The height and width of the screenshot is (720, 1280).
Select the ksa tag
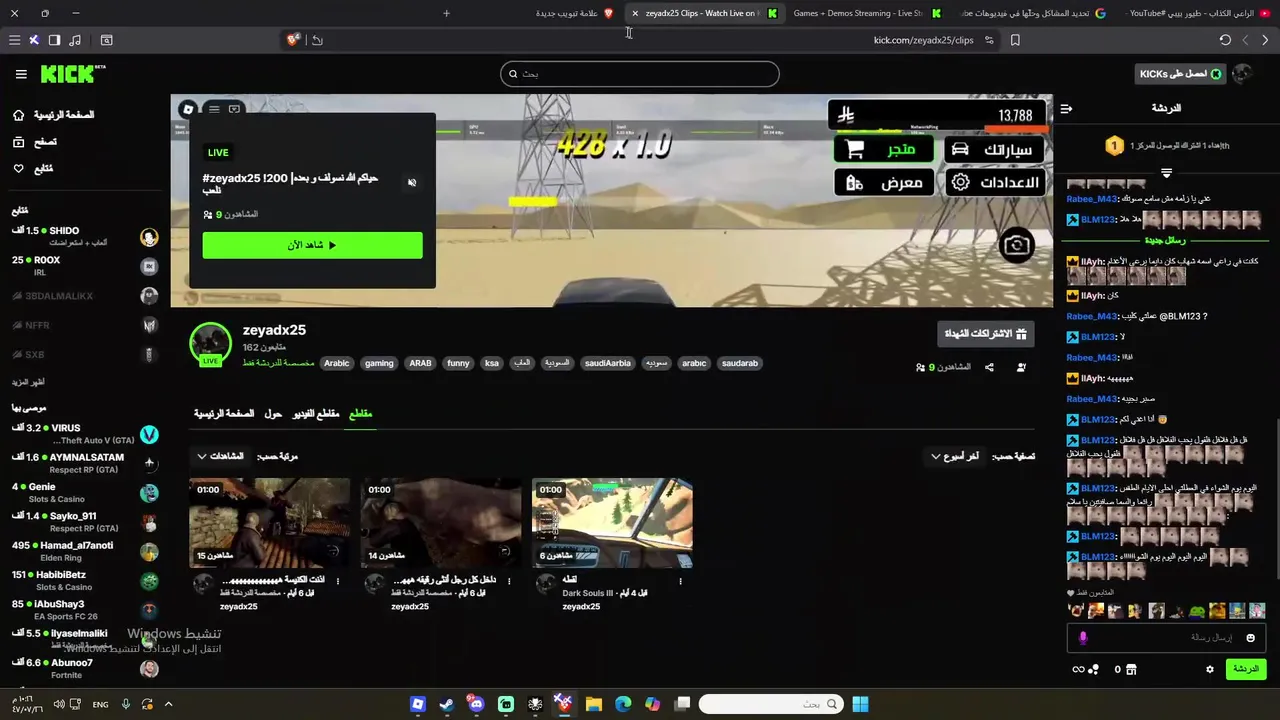coord(492,363)
